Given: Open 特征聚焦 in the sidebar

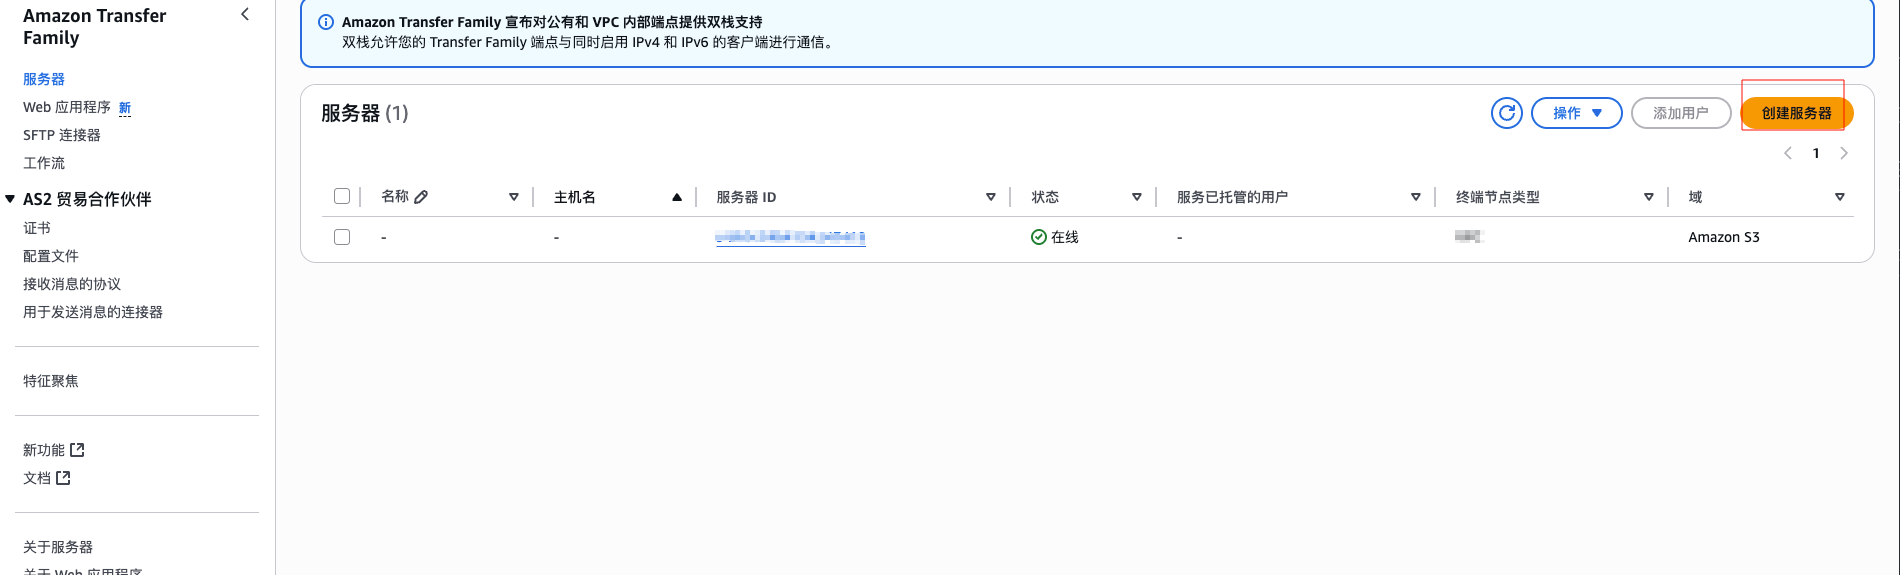Looking at the screenshot, I should (x=51, y=381).
